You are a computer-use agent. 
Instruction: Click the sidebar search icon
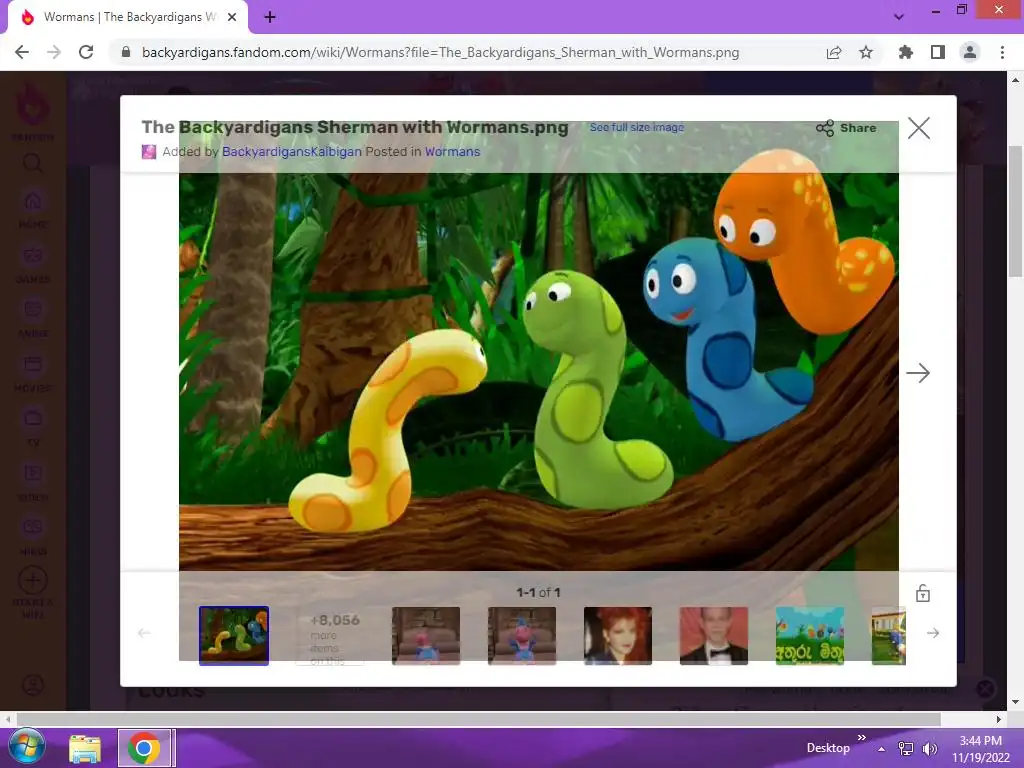(x=32, y=162)
